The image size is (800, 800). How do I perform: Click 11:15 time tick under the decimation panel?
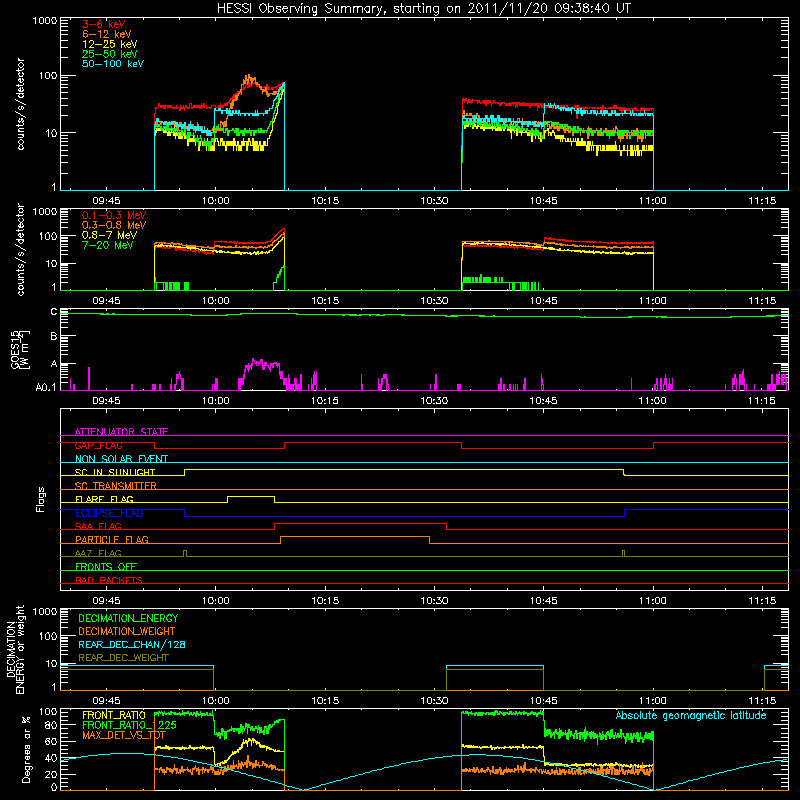[x=762, y=701]
